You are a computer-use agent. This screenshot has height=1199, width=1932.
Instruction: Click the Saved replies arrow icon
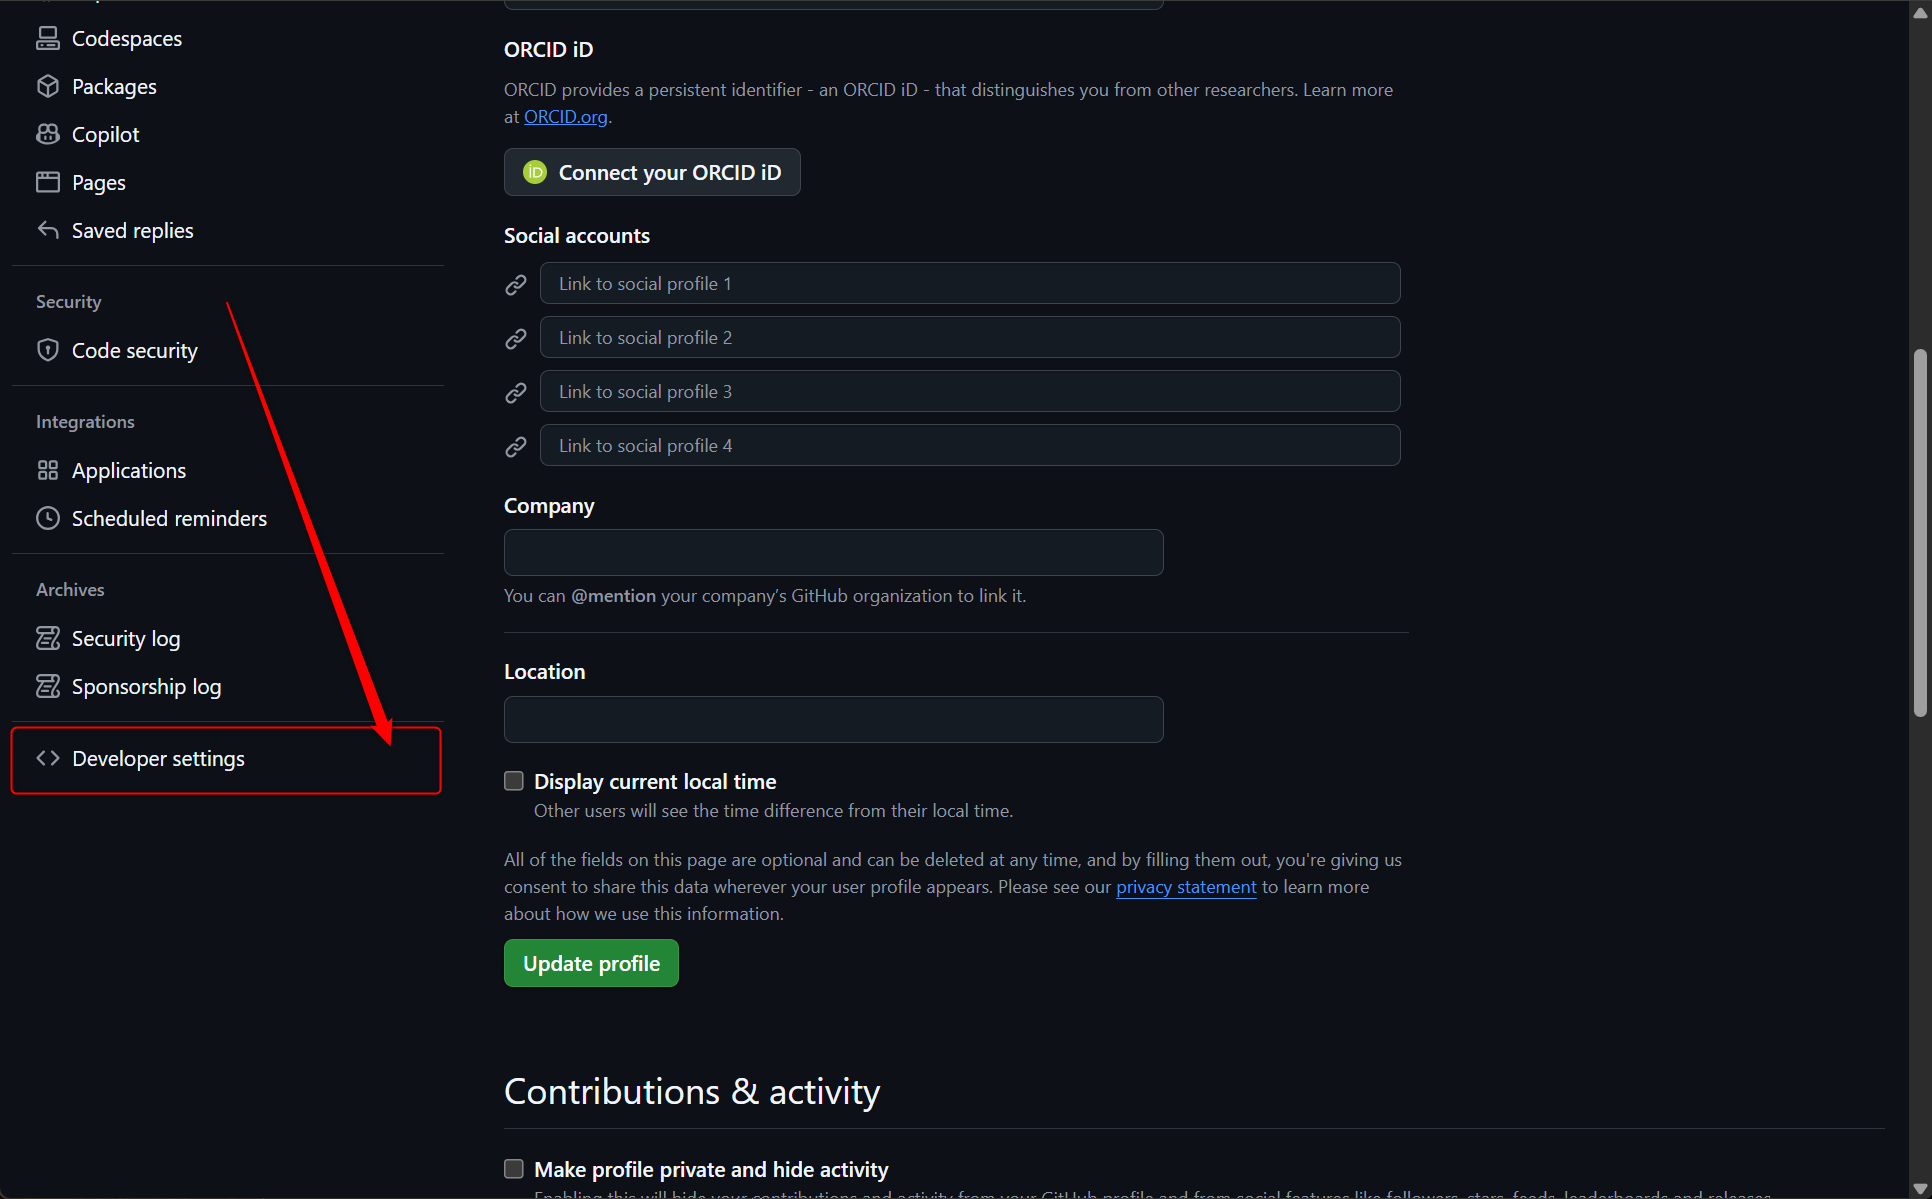coord(47,229)
